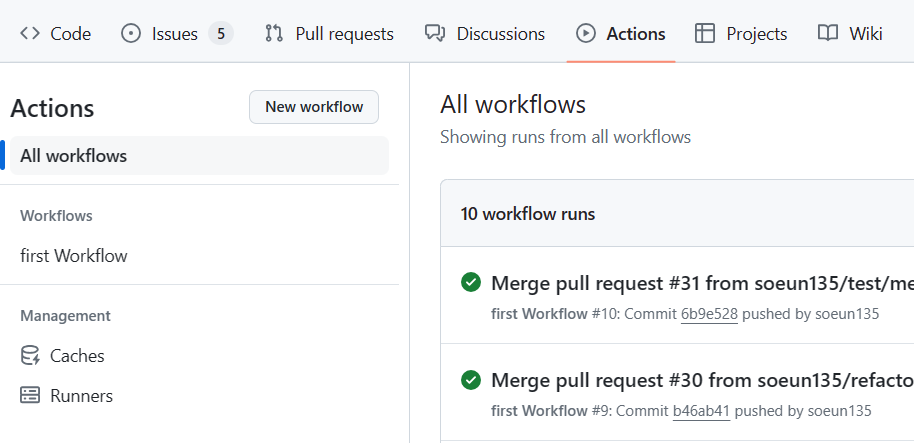Open the Wiki tab

(x=850, y=34)
